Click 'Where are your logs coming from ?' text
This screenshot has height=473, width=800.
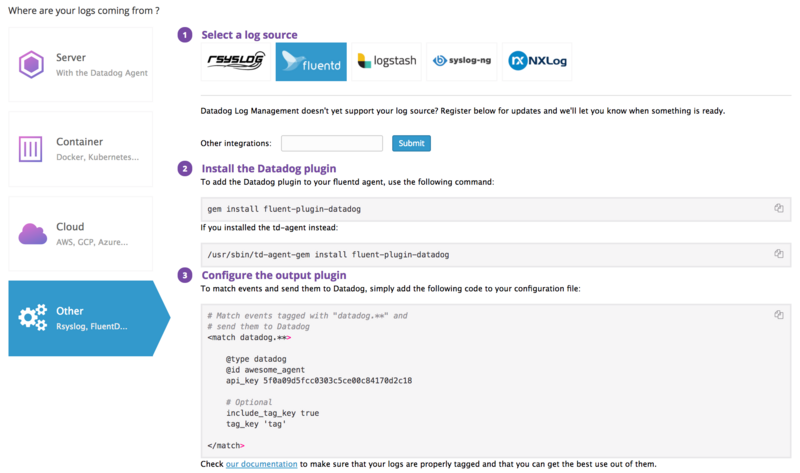pos(84,10)
